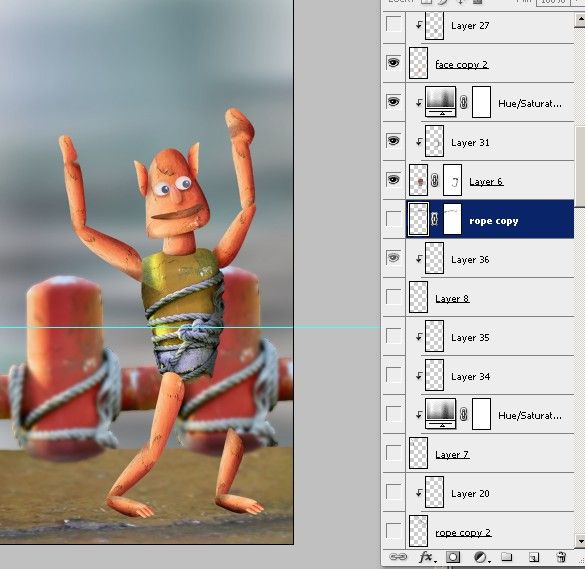585x569 pixels.
Task: Select the layer named Layer 35
Action: pos(470,338)
